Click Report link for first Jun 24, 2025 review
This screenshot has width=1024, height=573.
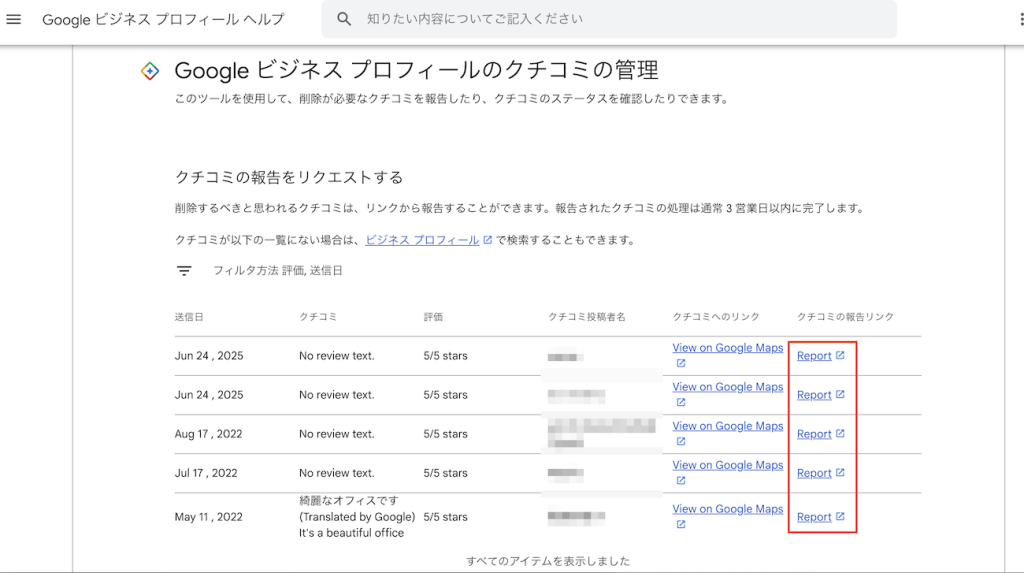pyautogui.click(x=814, y=356)
